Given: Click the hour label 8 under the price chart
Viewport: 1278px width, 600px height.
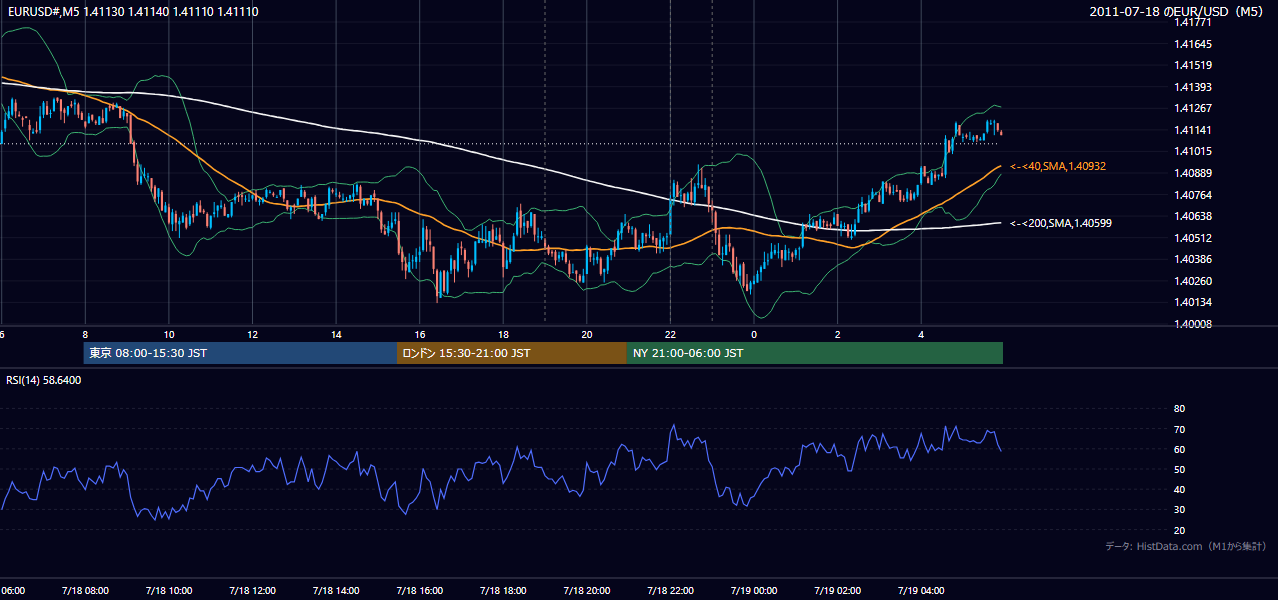Looking at the screenshot, I should [85, 334].
